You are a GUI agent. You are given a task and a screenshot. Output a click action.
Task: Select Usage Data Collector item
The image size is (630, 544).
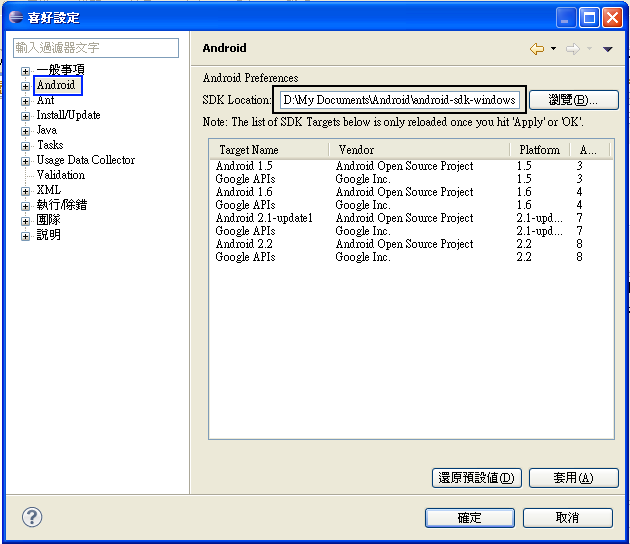pos(86,160)
